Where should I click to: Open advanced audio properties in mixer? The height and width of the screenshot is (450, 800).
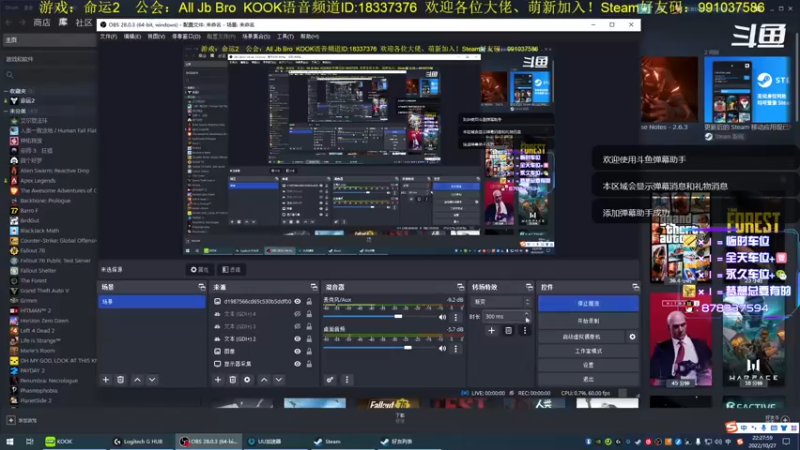(x=330, y=380)
